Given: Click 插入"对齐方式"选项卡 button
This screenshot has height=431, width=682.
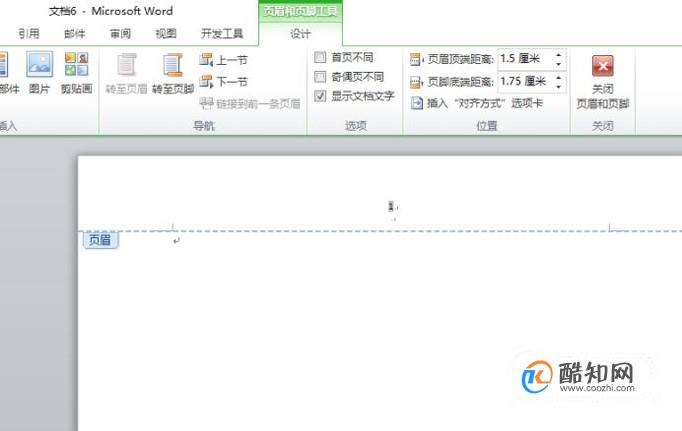Looking at the screenshot, I should pos(477,104).
